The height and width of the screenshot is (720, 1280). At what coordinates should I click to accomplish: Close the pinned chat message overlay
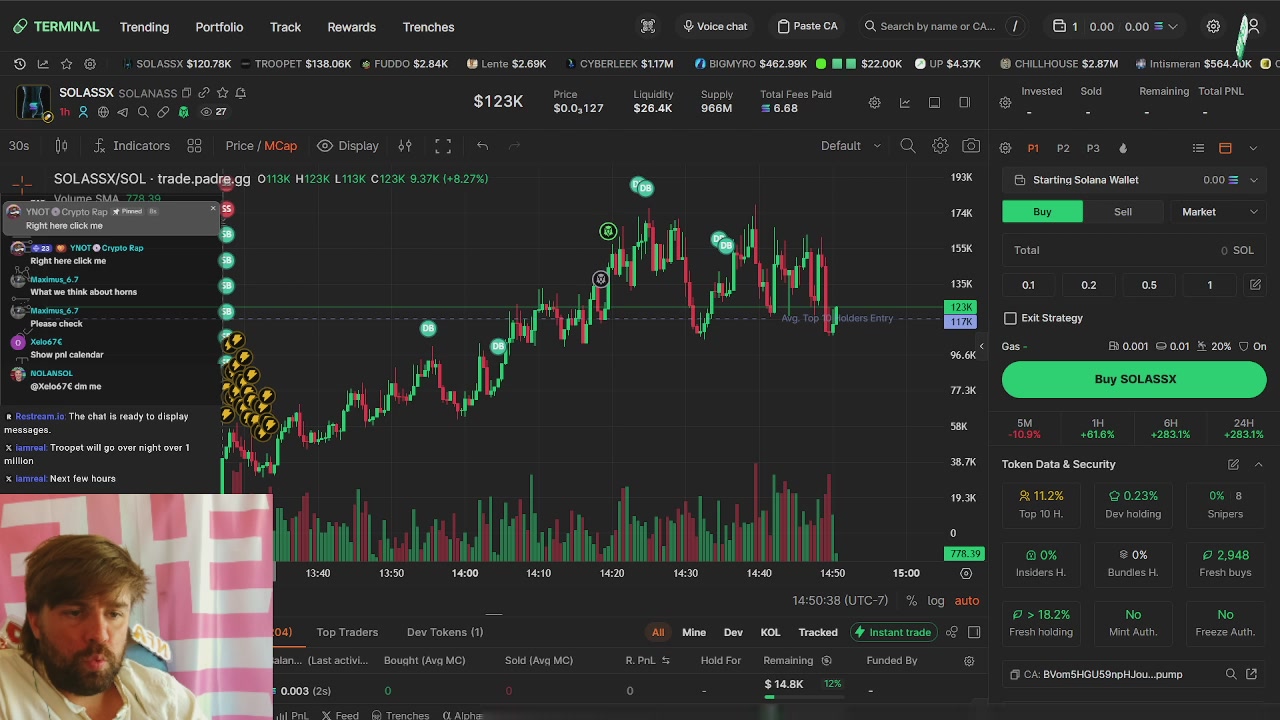[213, 208]
